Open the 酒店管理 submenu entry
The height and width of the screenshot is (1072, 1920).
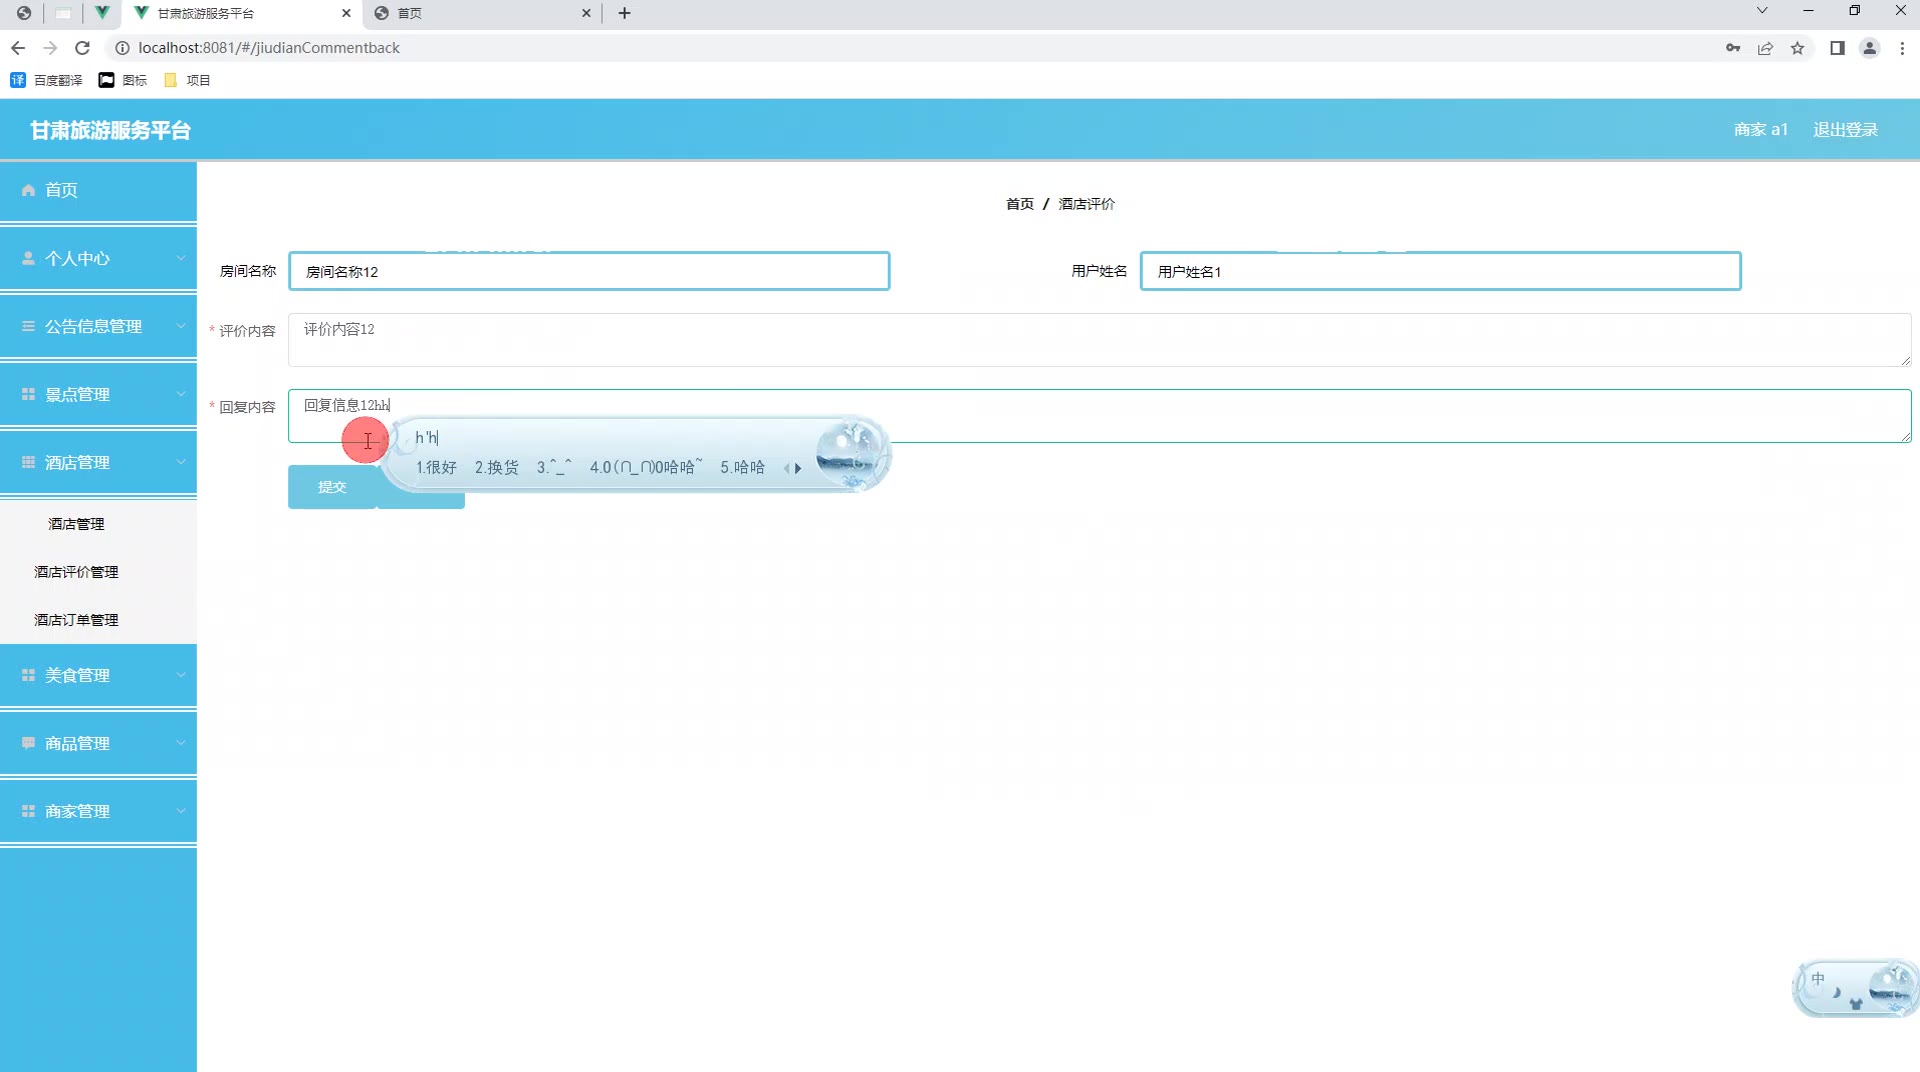tap(76, 524)
